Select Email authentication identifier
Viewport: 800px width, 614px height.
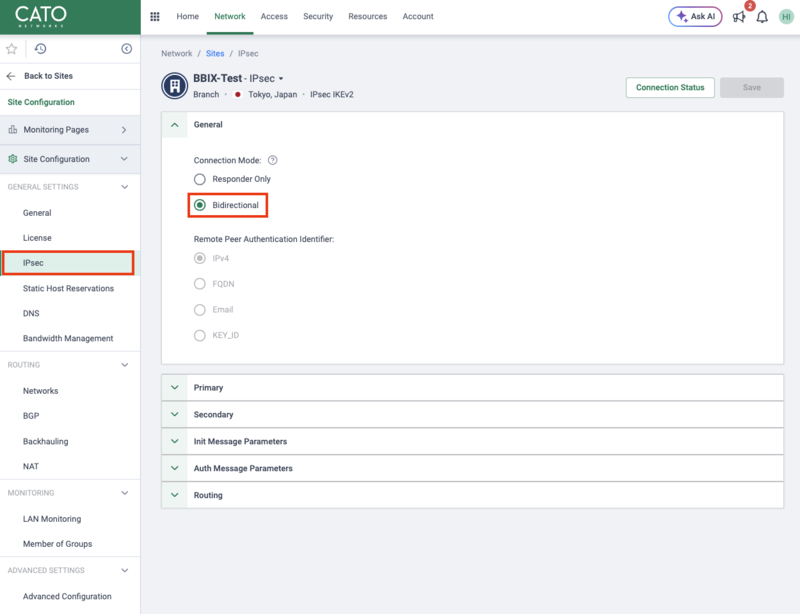pyautogui.click(x=199, y=310)
